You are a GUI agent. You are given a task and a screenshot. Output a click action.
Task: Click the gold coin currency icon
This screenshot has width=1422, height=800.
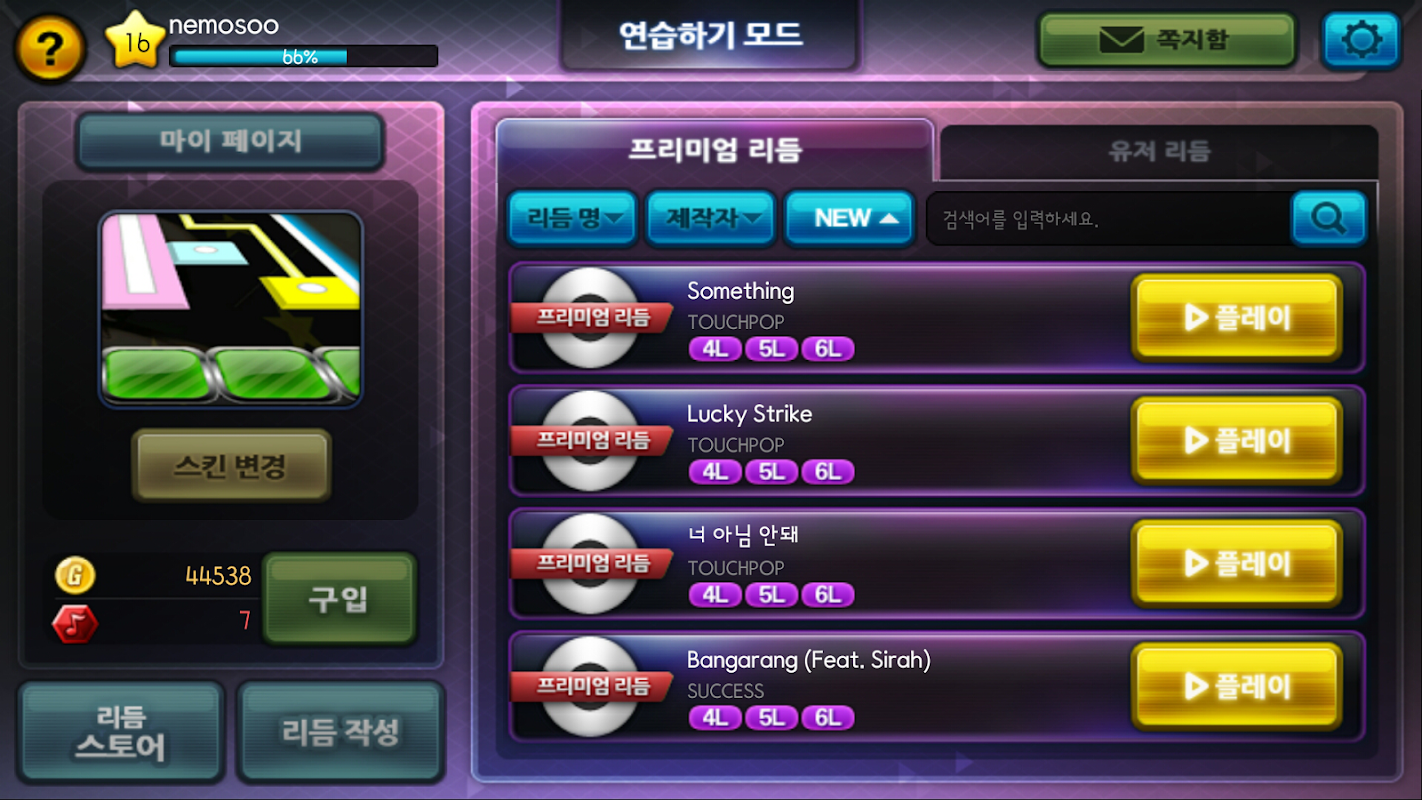[75, 575]
